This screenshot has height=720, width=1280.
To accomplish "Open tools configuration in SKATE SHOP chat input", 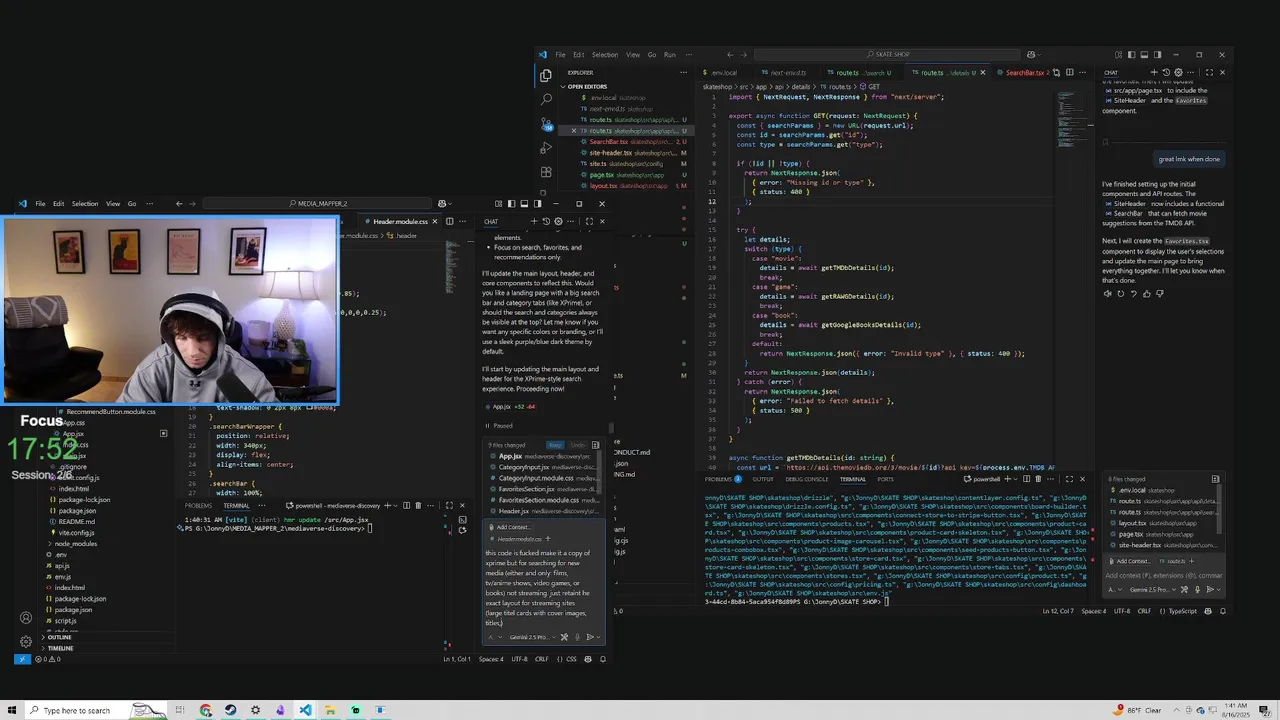I will 1184,590.
